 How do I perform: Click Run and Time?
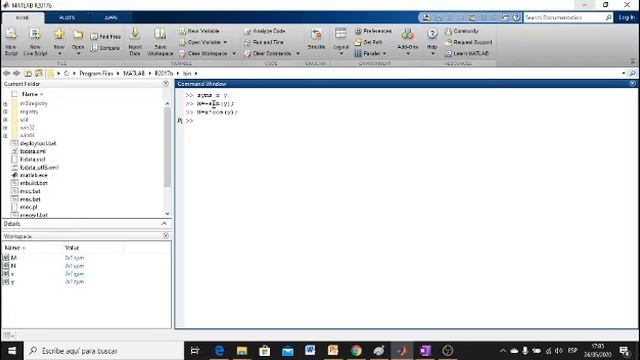(x=264, y=42)
